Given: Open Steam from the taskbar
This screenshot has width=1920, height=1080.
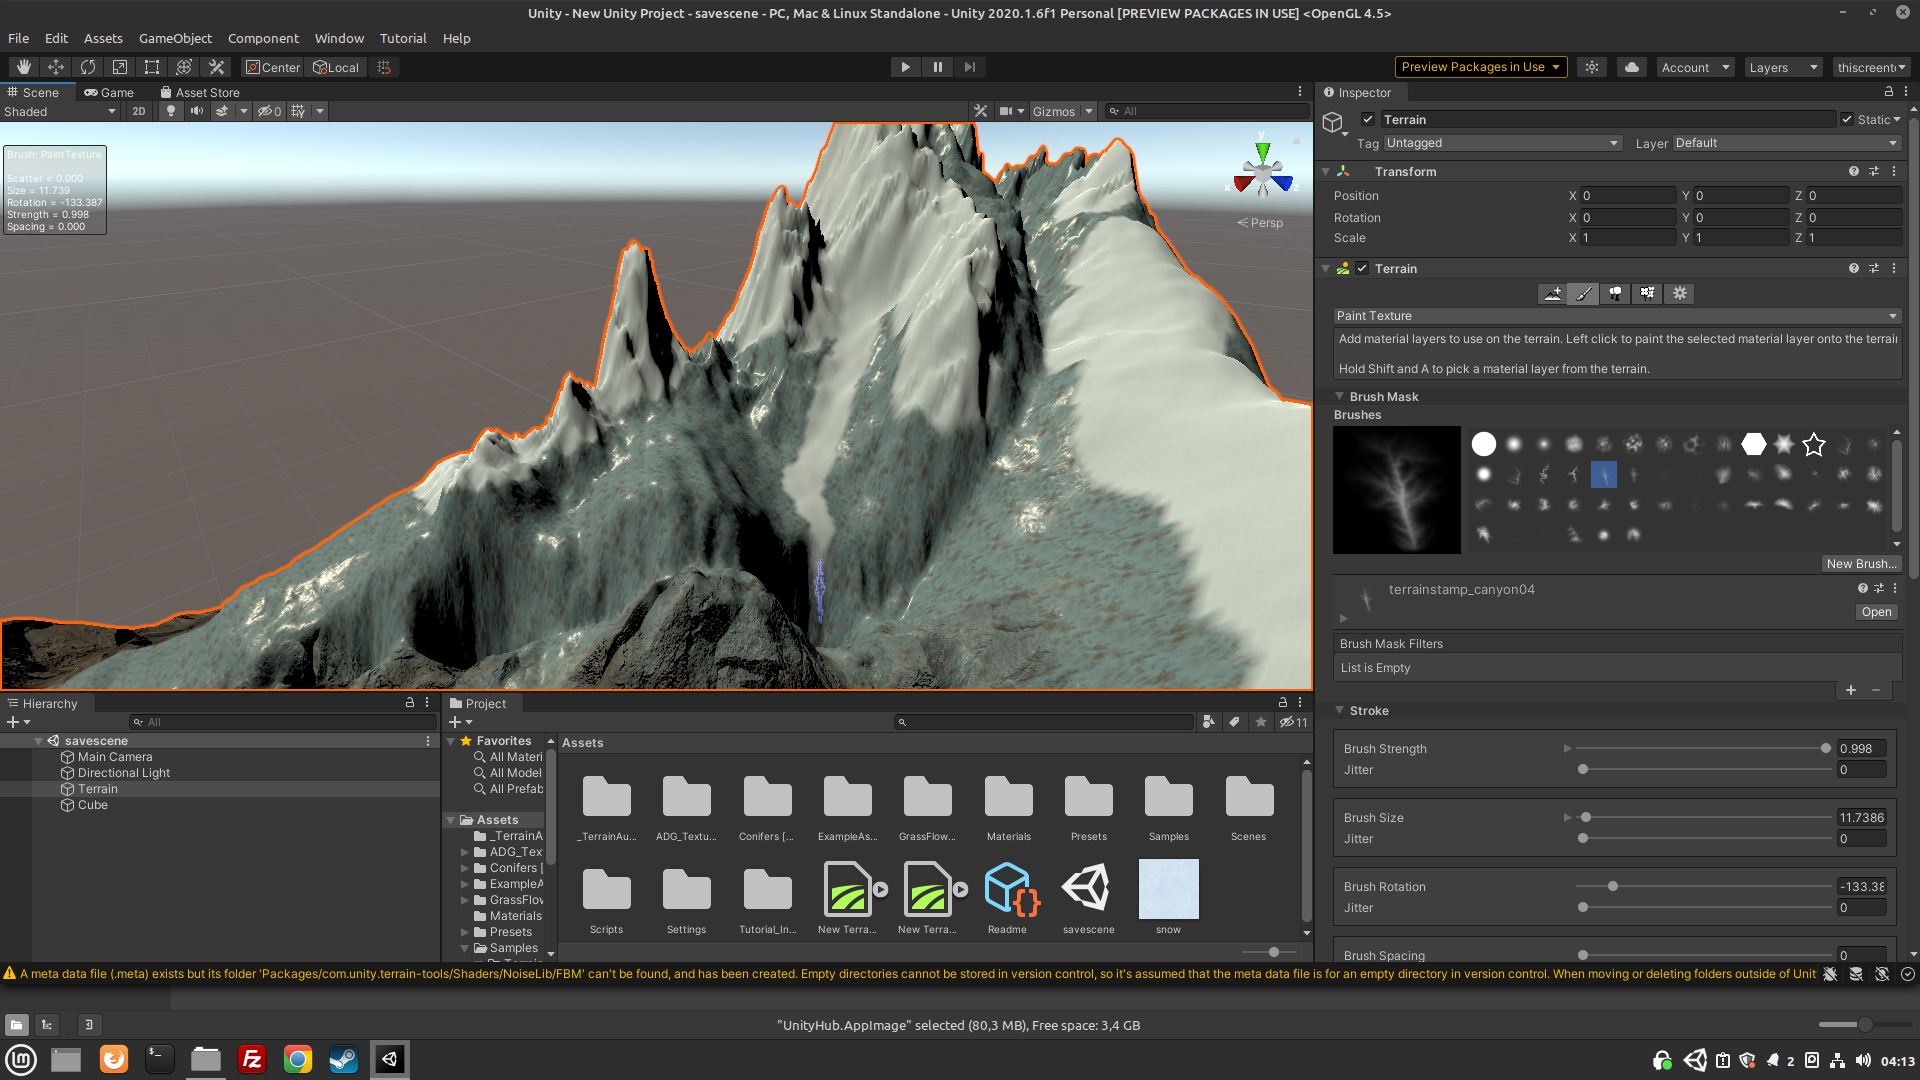Looking at the screenshot, I should pyautogui.click(x=344, y=1059).
